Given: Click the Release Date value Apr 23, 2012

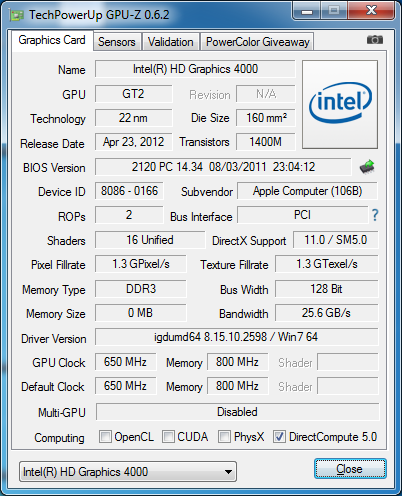Looking at the screenshot, I should (134, 142).
